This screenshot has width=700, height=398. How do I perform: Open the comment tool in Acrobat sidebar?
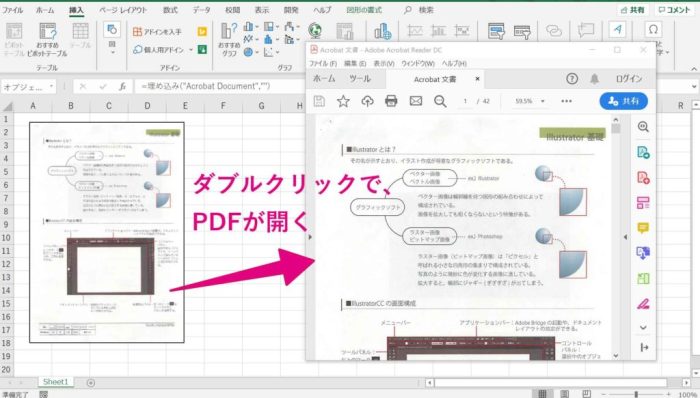tap(643, 228)
